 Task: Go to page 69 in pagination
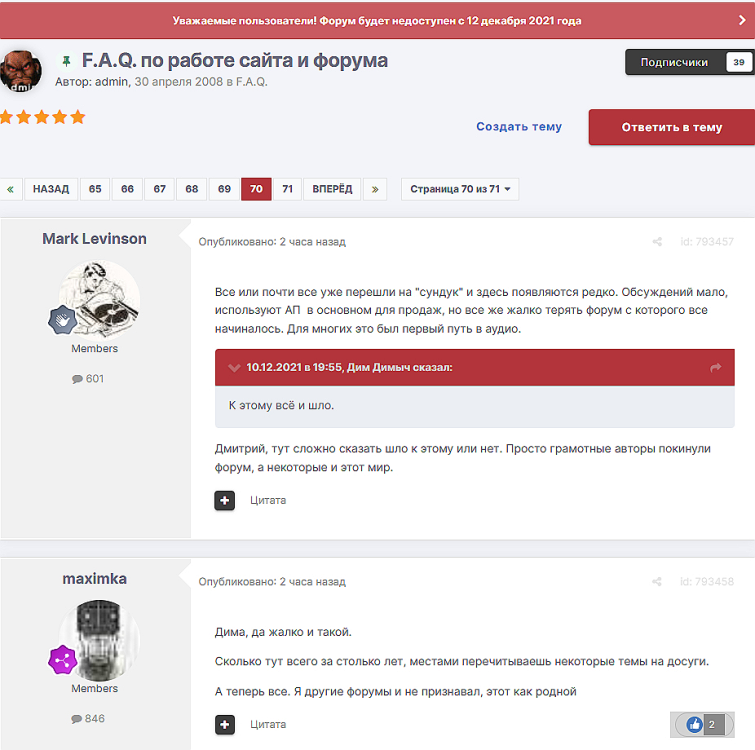point(224,189)
